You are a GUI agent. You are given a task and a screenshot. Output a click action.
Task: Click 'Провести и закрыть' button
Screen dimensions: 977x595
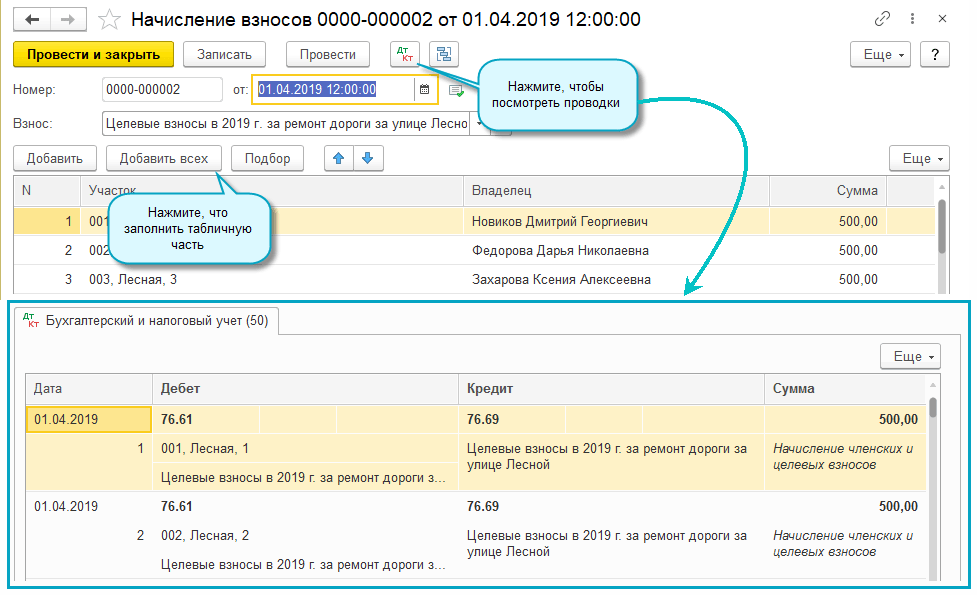(94, 54)
